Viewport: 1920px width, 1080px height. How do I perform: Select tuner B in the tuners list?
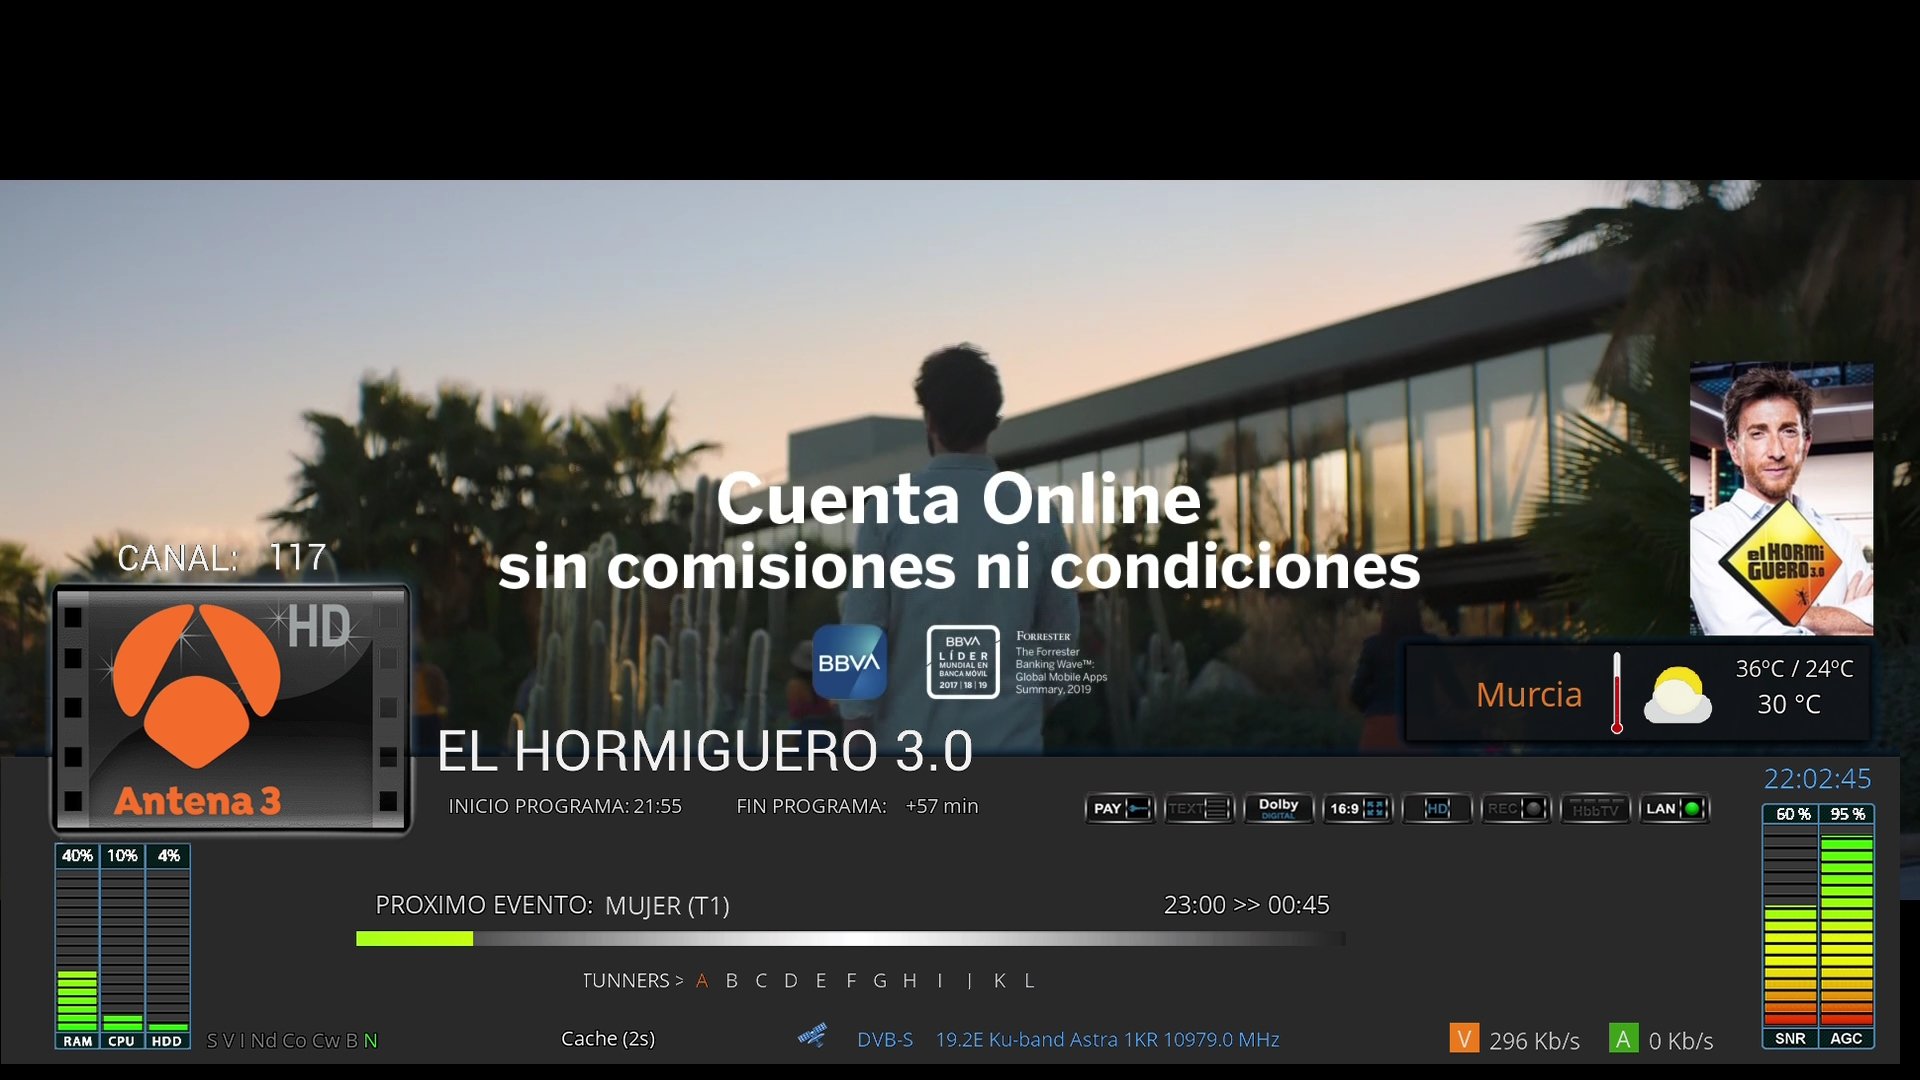(x=732, y=981)
